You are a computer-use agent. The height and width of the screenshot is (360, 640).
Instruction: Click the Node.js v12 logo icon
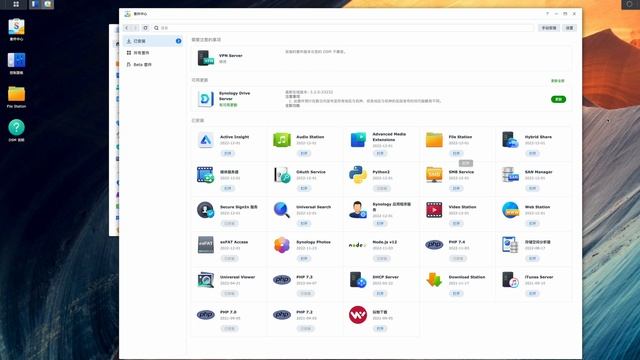(x=358, y=245)
